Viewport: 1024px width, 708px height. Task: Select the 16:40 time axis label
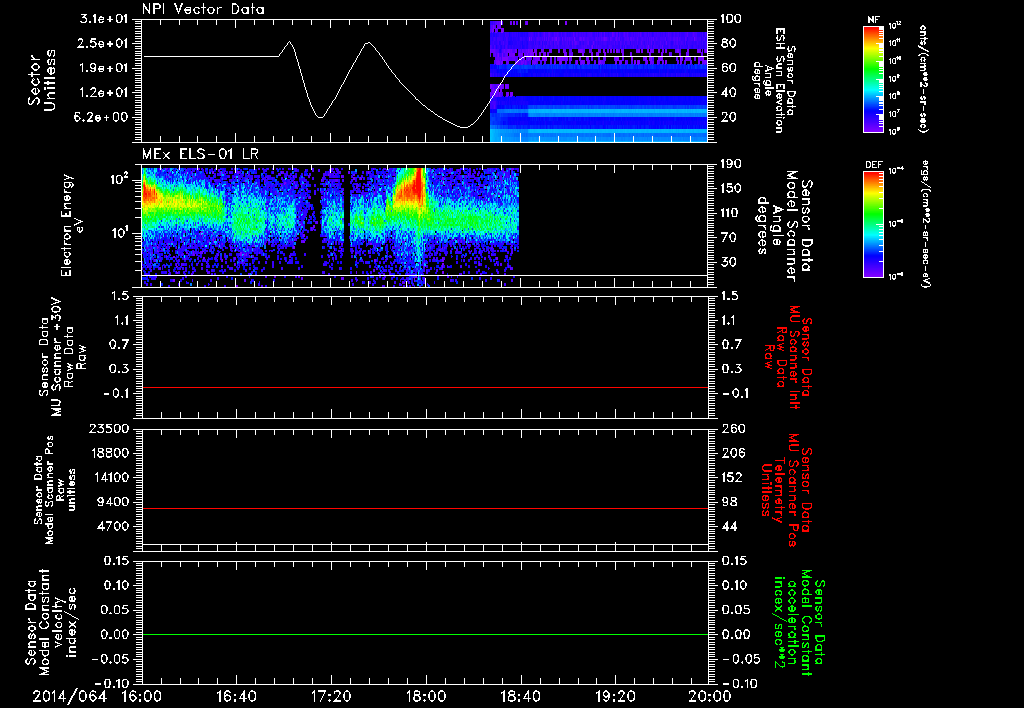tap(236, 696)
